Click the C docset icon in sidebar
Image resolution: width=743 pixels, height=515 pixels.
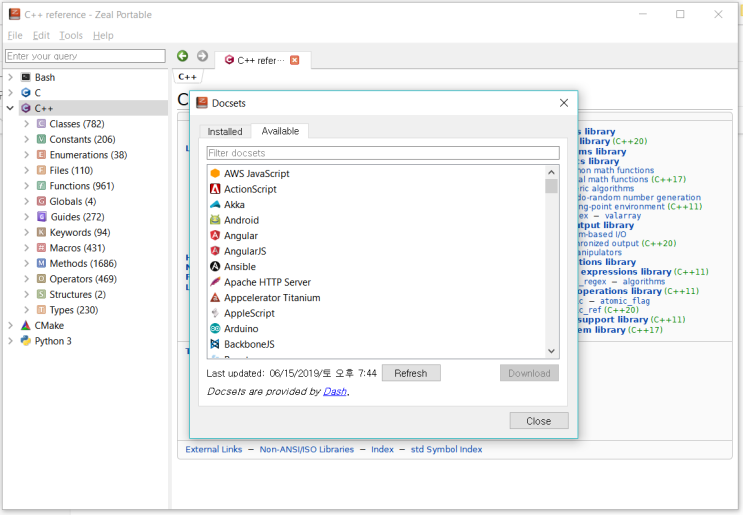(x=26, y=92)
